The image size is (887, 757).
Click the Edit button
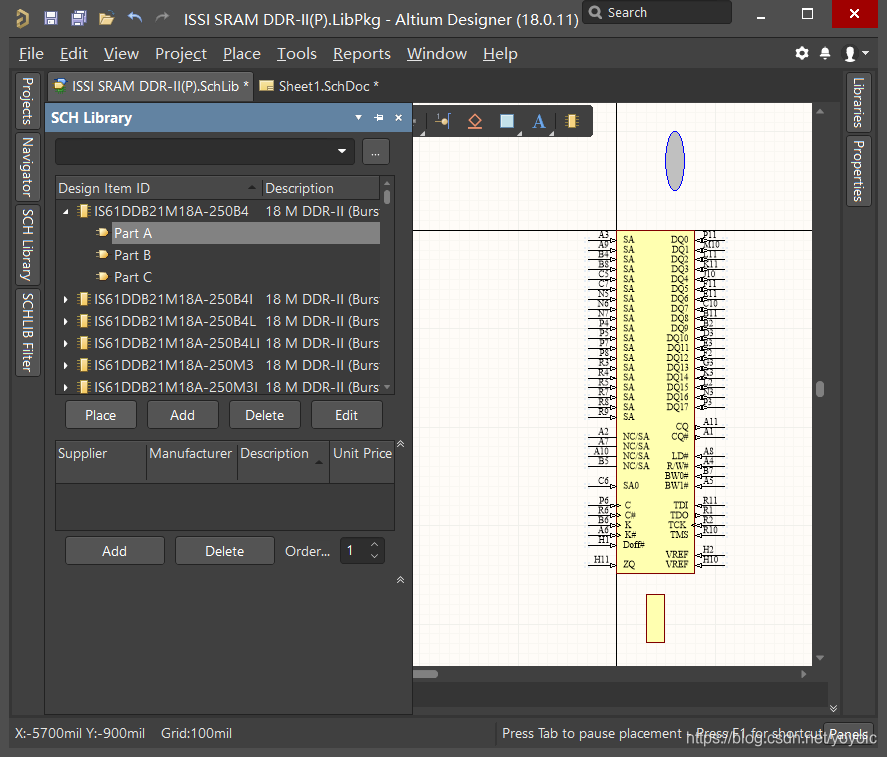[347, 415]
